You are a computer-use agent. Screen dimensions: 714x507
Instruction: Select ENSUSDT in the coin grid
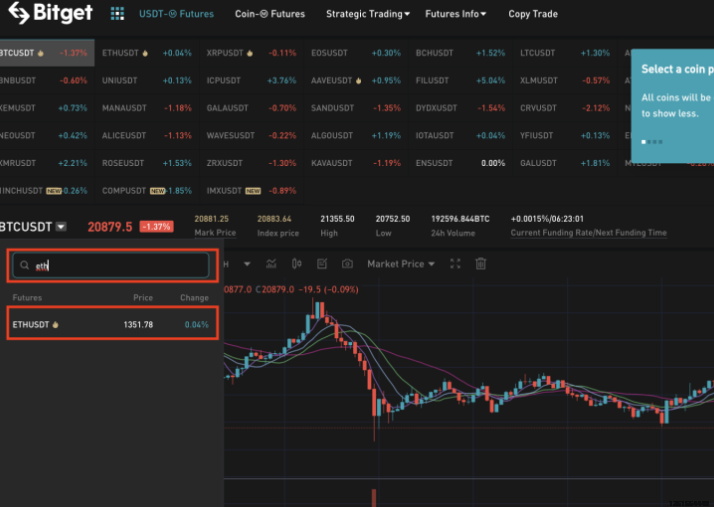click(x=460, y=163)
